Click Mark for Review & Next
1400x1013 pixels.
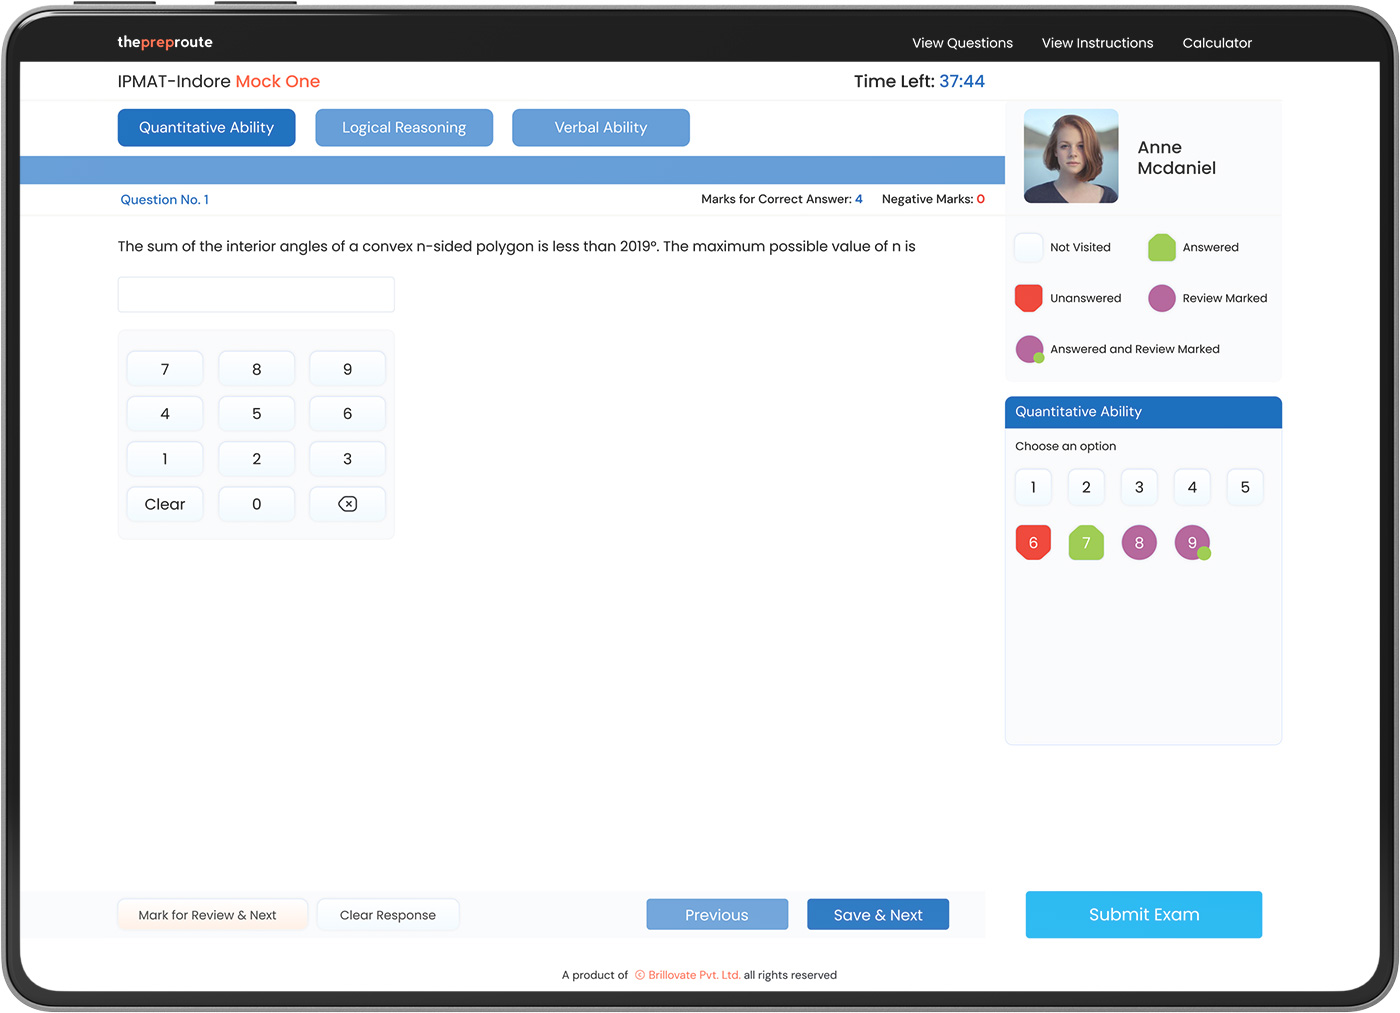click(x=207, y=915)
